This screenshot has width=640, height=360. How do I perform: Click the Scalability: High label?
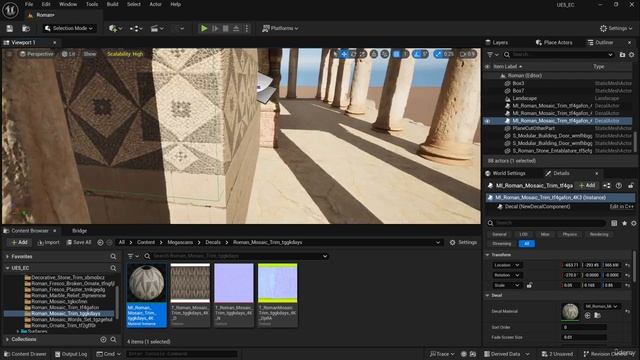(x=125, y=54)
